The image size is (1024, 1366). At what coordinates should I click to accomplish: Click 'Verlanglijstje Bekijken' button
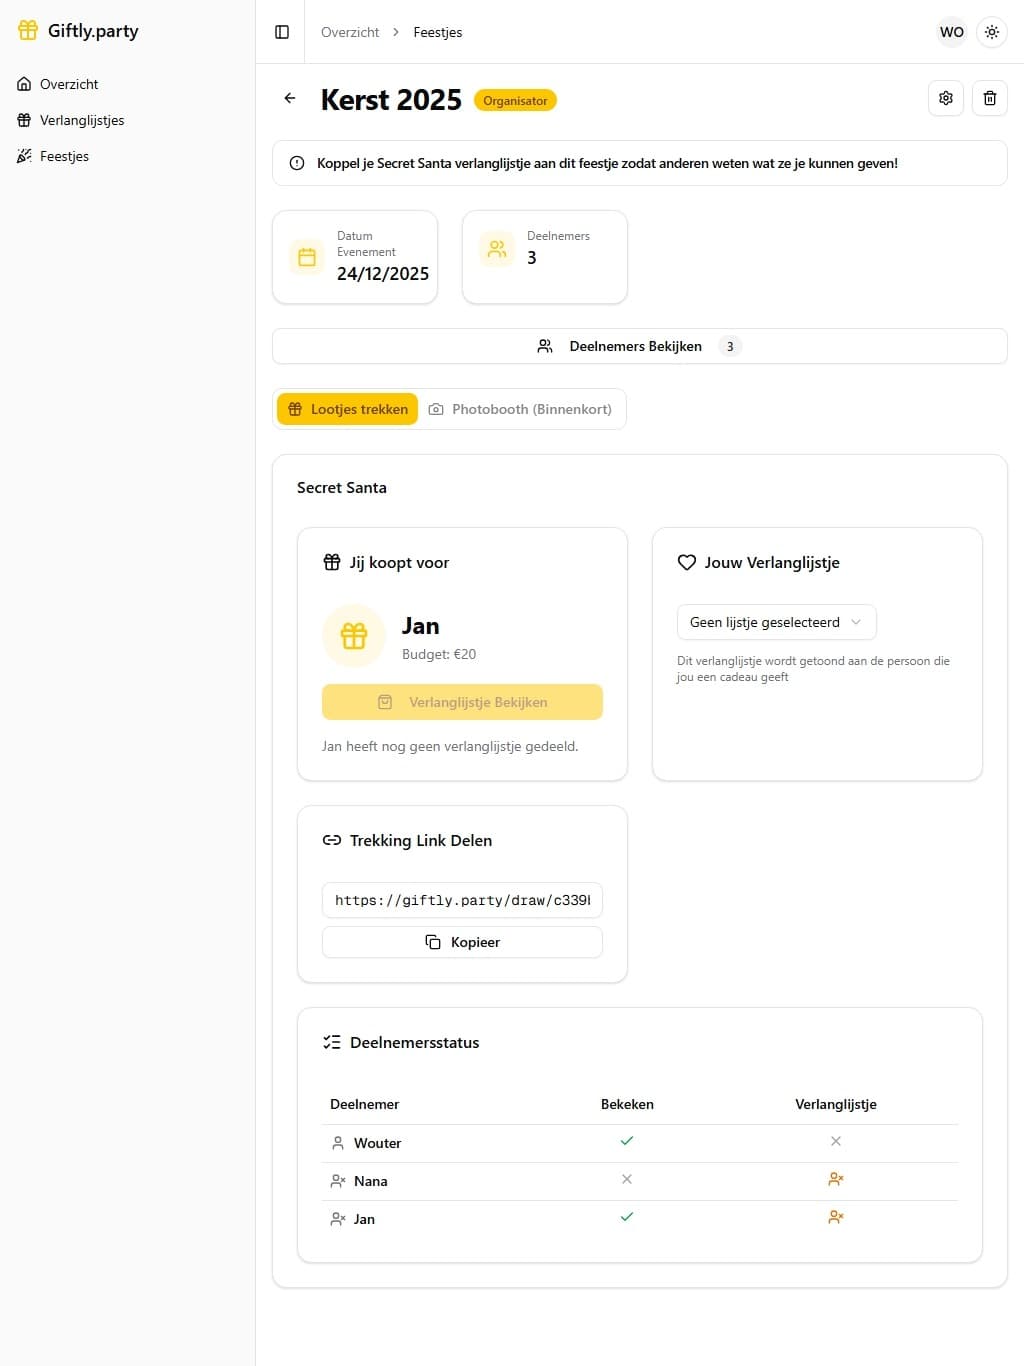click(462, 702)
